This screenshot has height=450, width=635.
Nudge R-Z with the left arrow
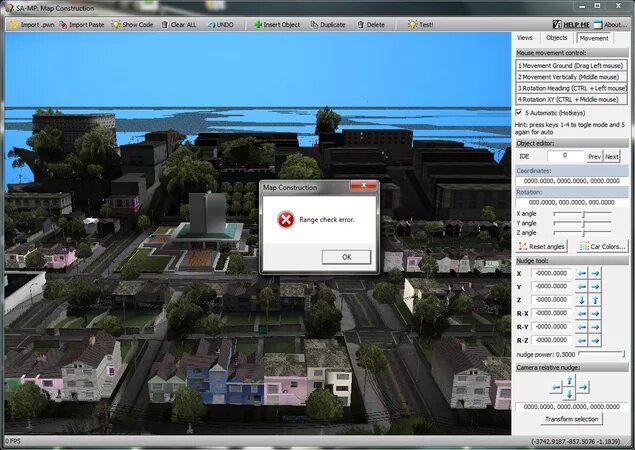[x=582, y=340]
